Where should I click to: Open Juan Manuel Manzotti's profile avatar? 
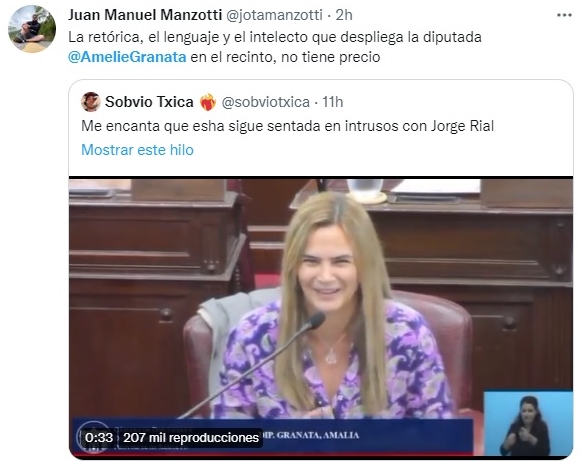click(32, 29)
